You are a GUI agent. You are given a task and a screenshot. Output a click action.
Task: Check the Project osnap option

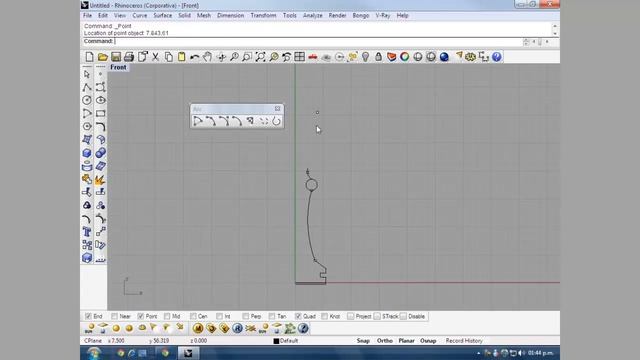point(351,316)
